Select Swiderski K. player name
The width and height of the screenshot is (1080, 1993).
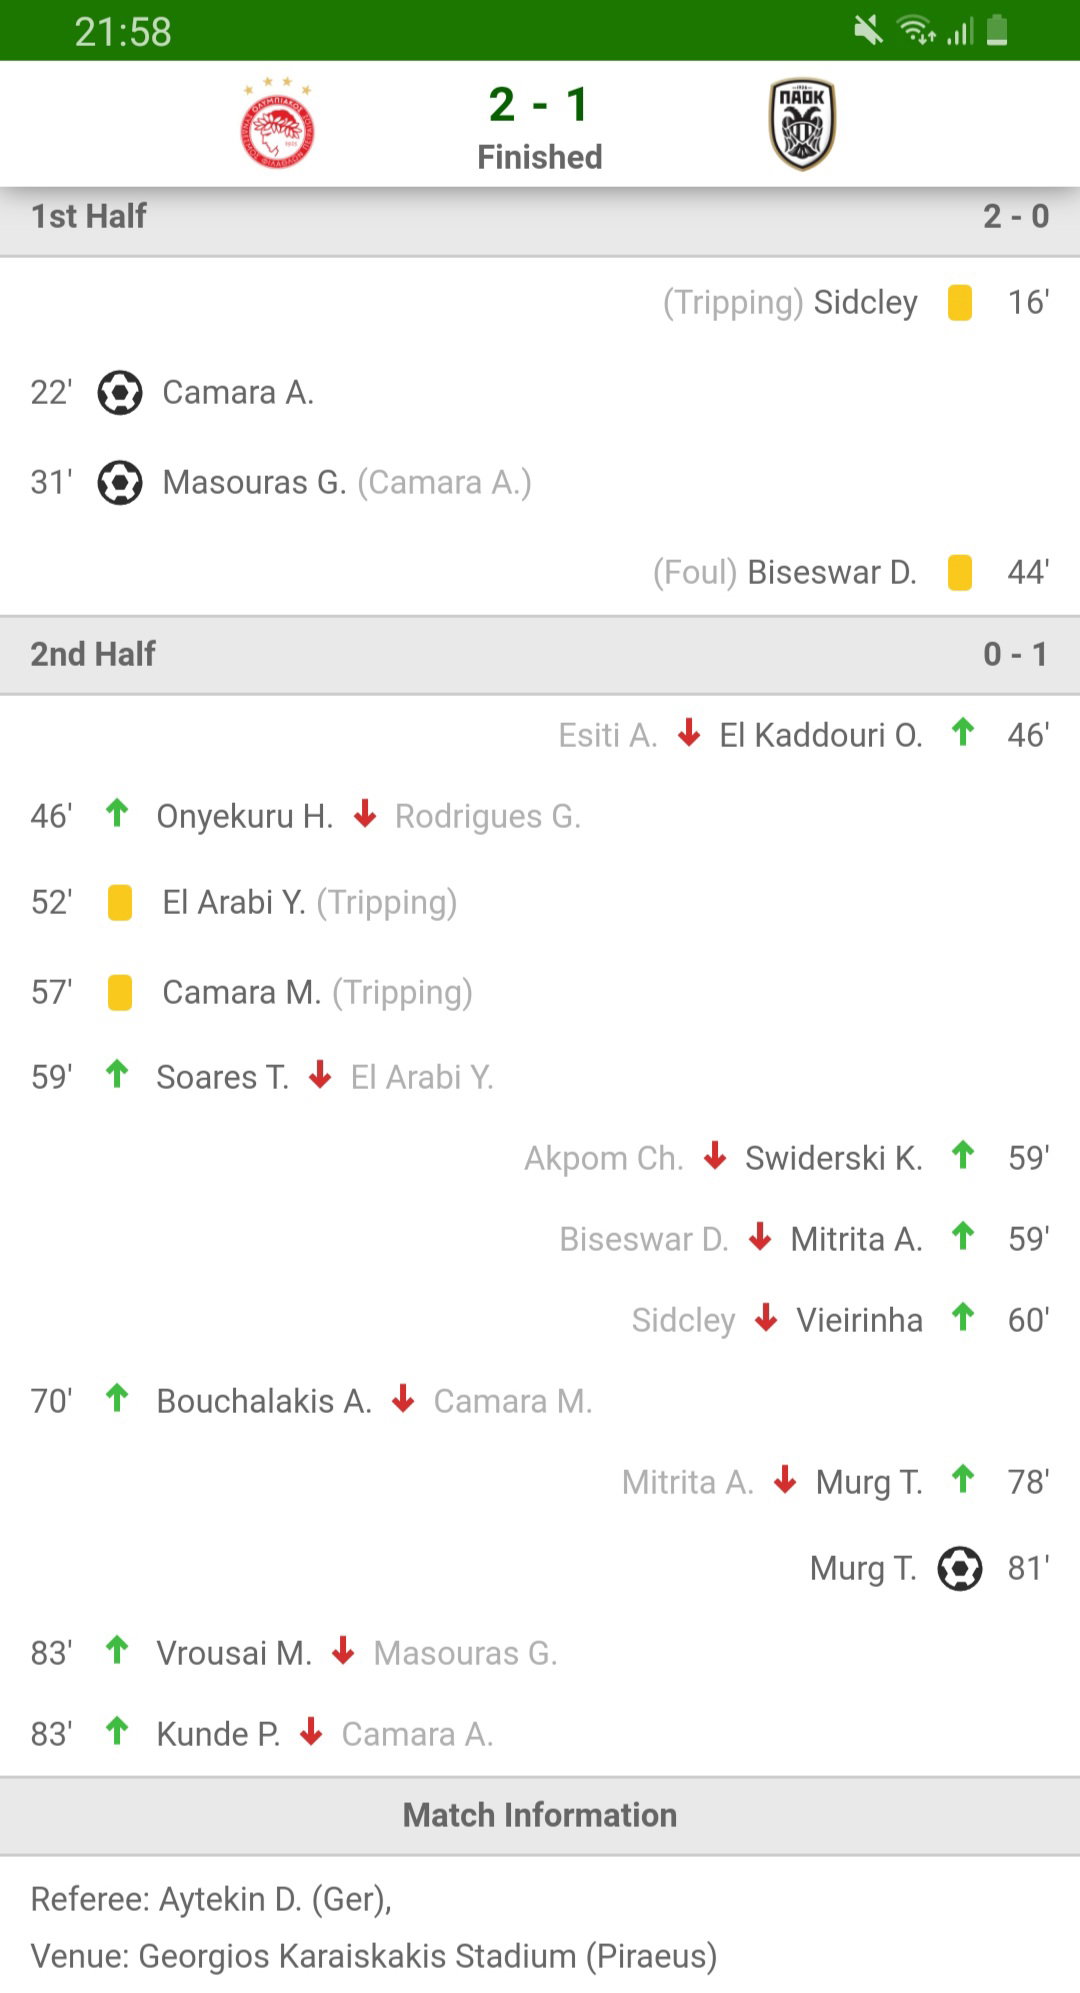[x=834, y=1158]
